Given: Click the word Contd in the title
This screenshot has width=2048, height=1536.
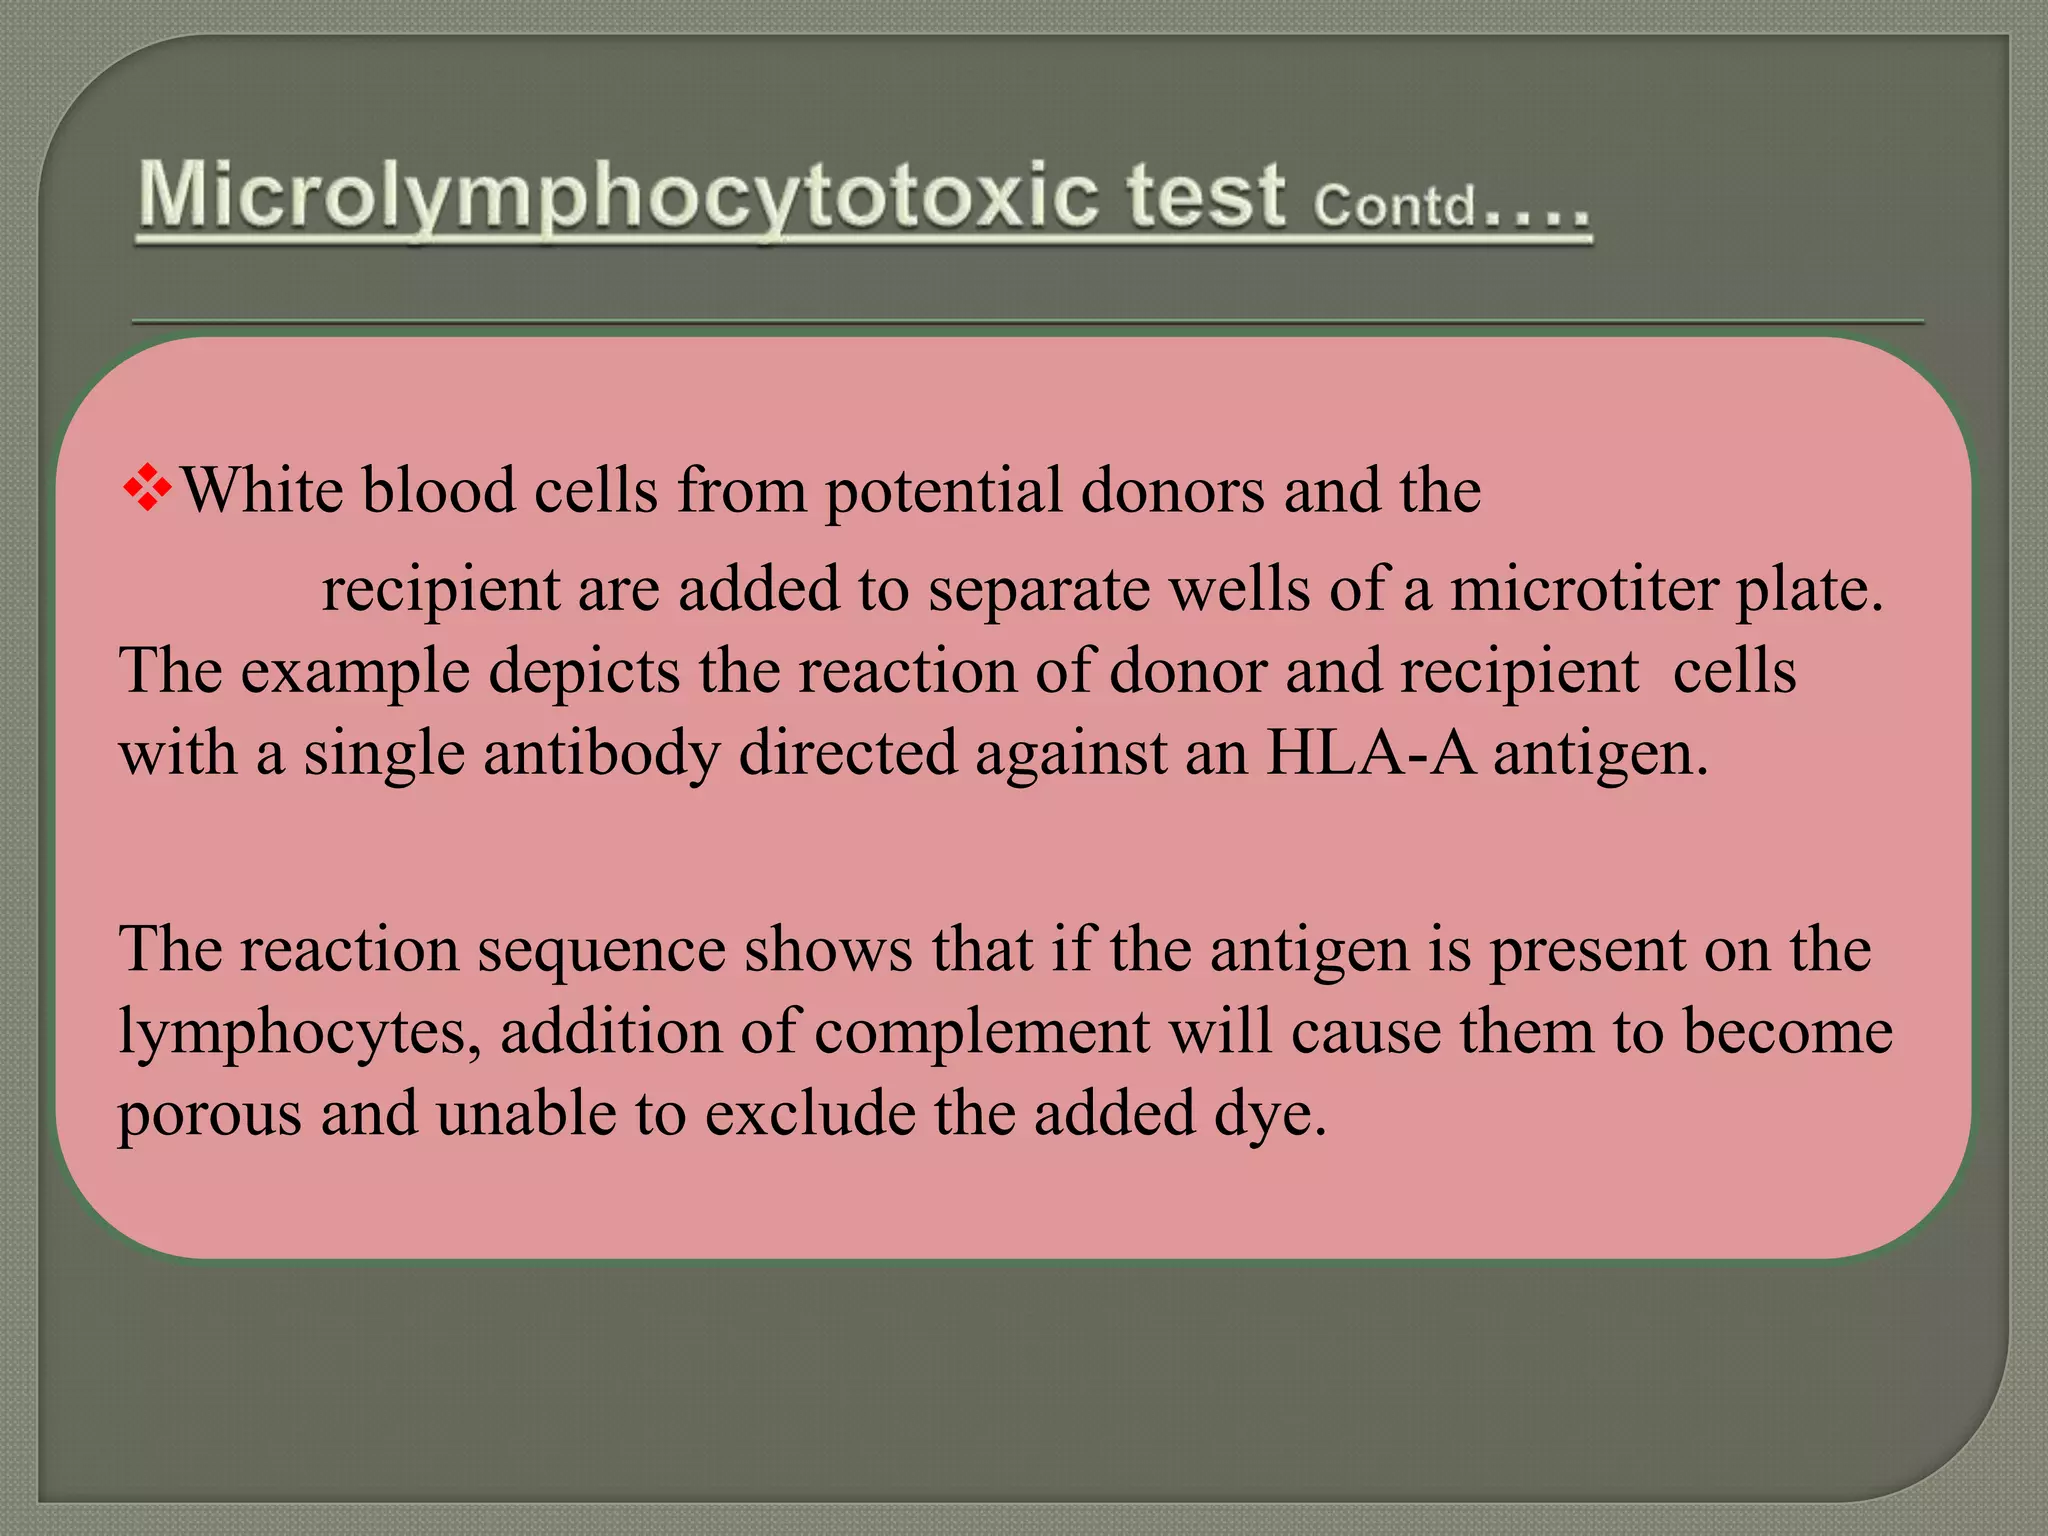Looking at the screenshot, I should [x=1394, y=207].
